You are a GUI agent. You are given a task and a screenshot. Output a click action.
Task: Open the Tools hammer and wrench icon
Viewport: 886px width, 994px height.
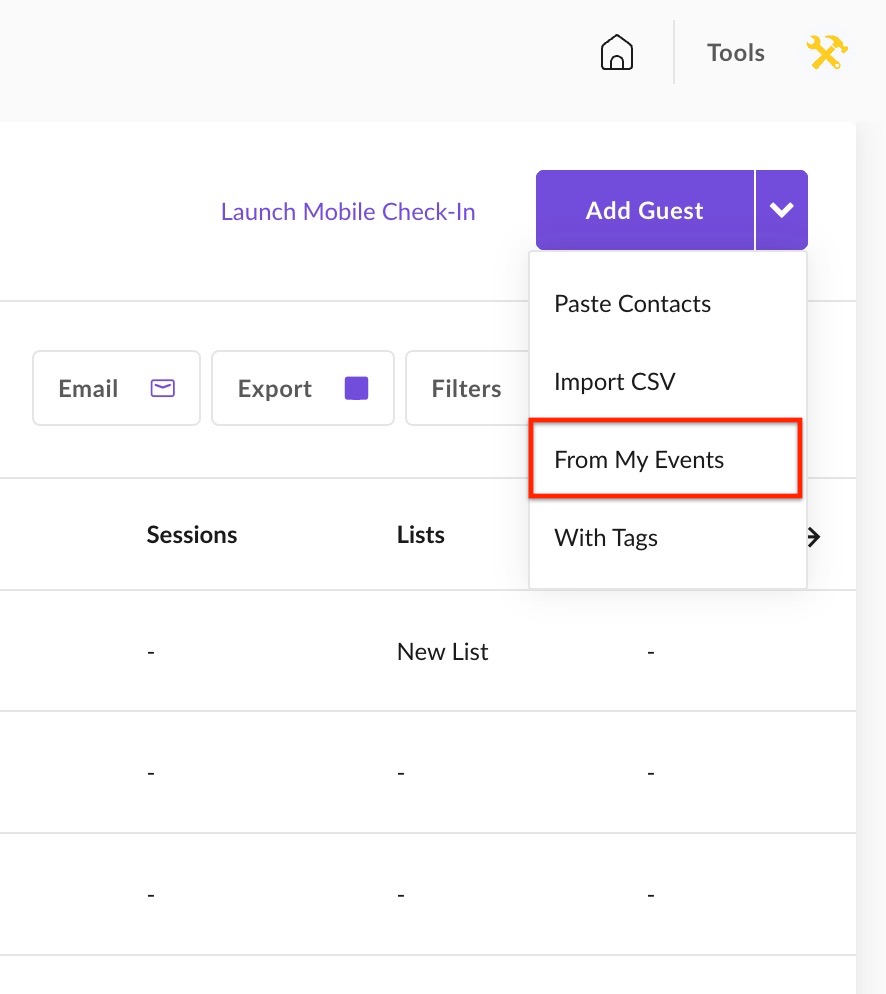click(826, 52)
